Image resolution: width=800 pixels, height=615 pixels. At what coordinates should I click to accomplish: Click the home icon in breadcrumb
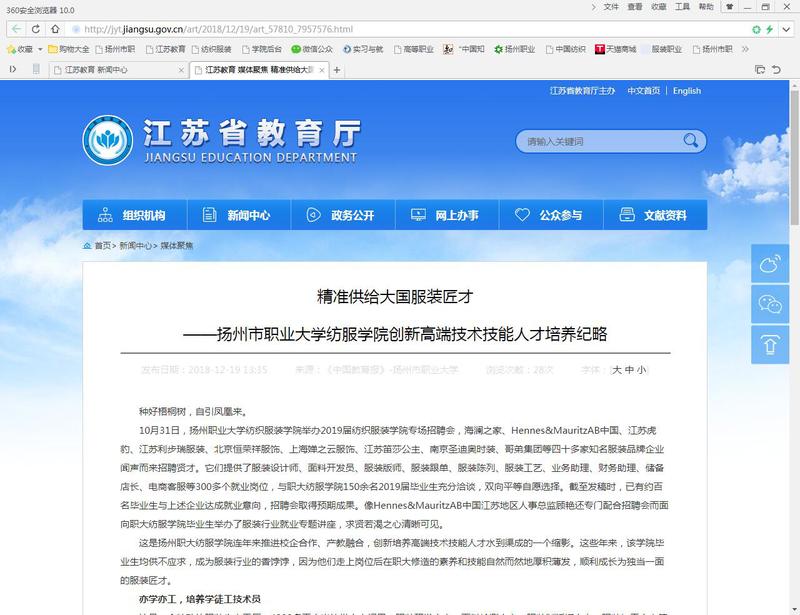[x=87, y=245]
